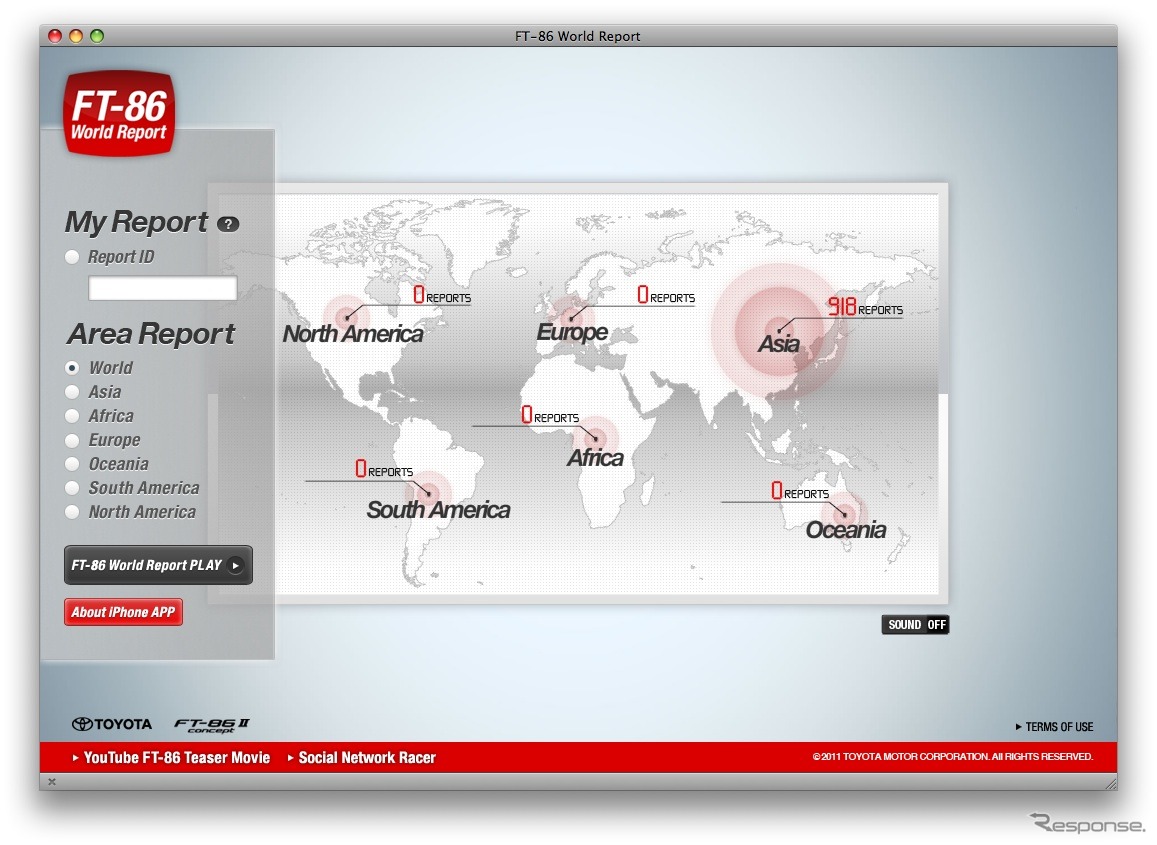Click the FT-86 II concept logo
1157x845 pixels.
[212, 725]
